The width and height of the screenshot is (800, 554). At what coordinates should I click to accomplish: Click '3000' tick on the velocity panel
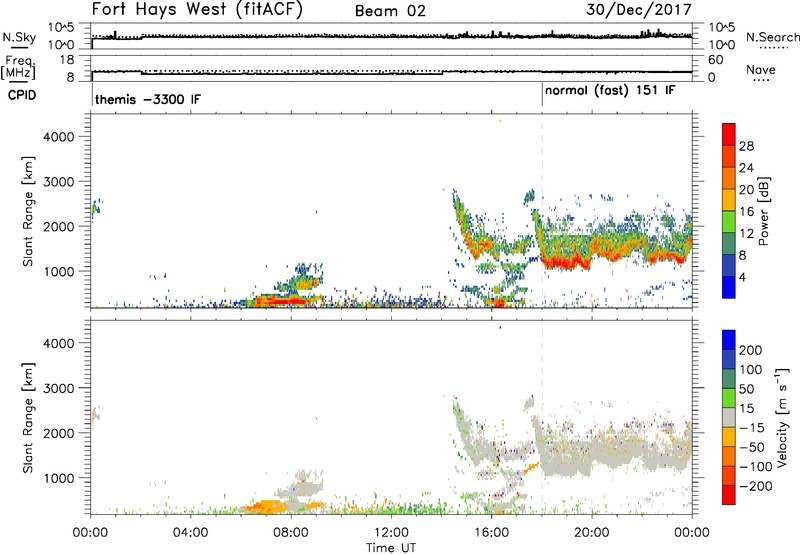pyautogui.click(x=59, y=388)
